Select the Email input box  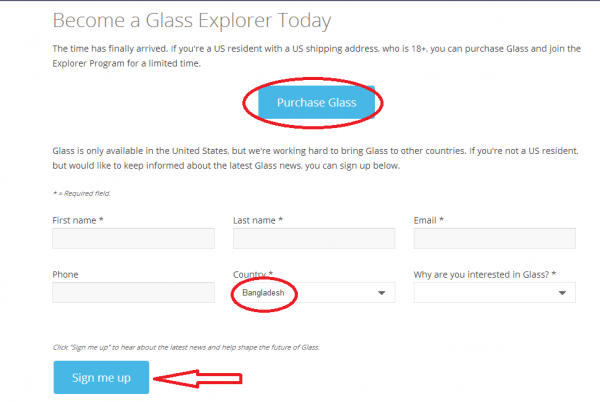pos(494,239)
